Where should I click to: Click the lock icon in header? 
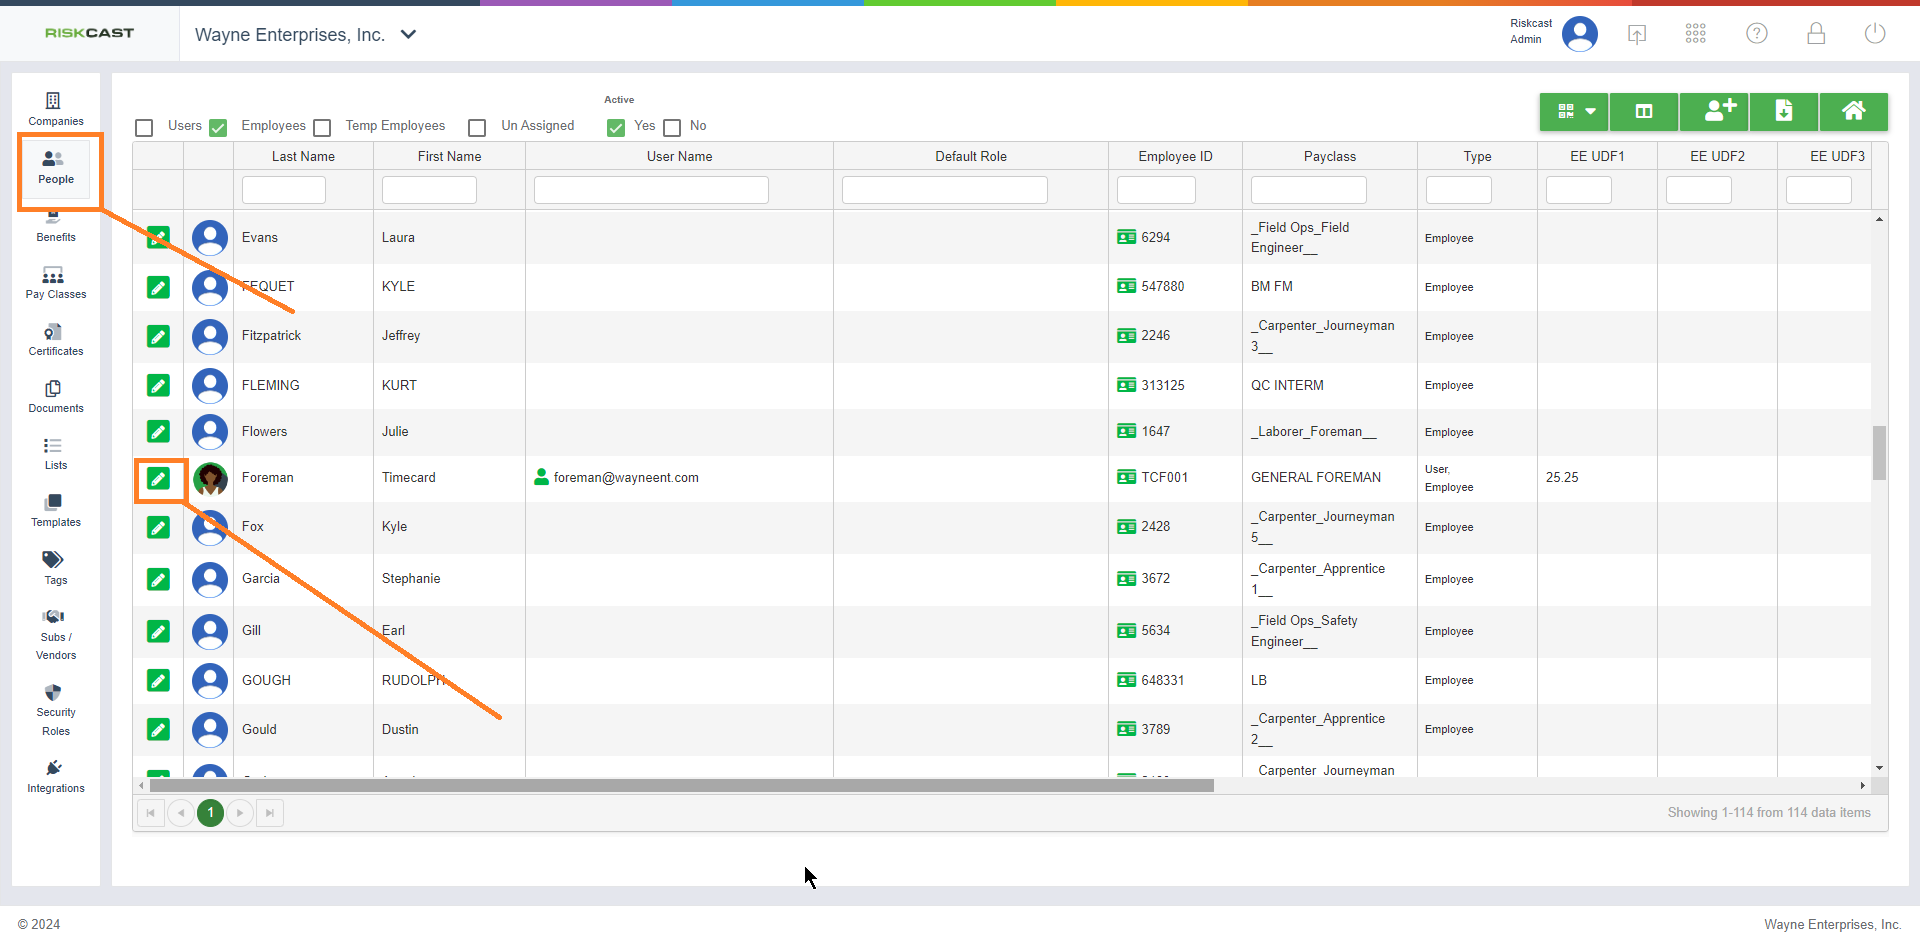pyautogui.click(x=1815, y=34)
